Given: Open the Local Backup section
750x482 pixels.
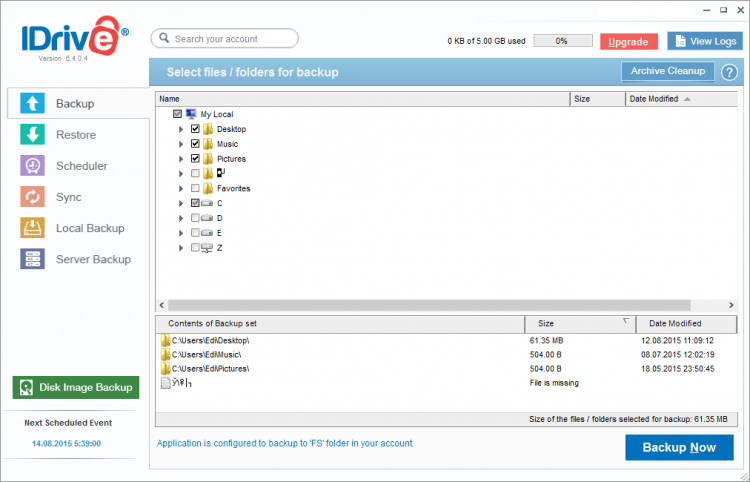Looking at the screenshot, I should [x=78, y=228].
